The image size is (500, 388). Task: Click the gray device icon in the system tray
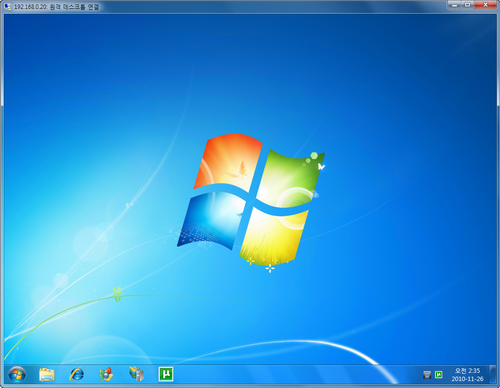pos(427,375)
